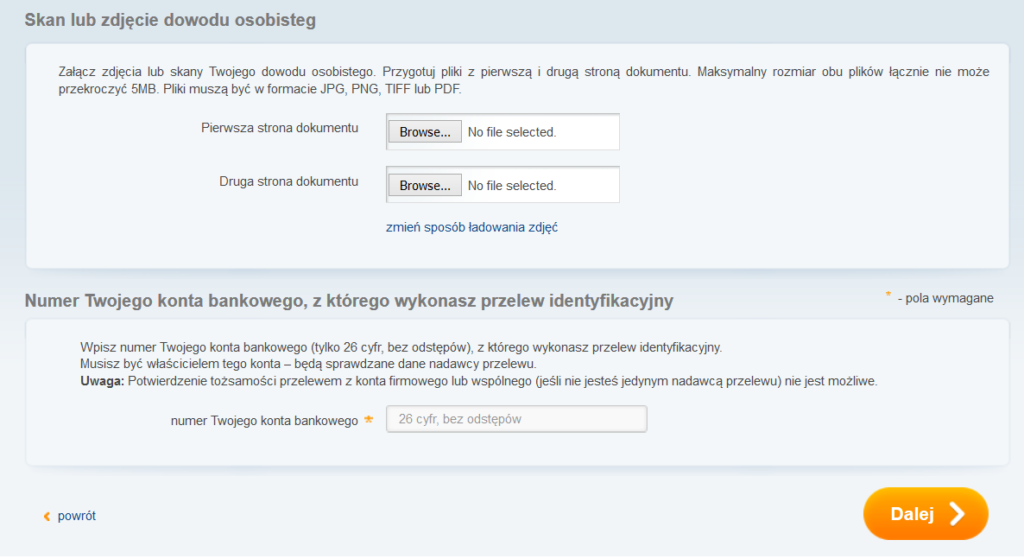Click the asterisk in the 'pola wymagane' legend
The height and width of the screenshot is (559, 1024).
[x=887, y=294]
